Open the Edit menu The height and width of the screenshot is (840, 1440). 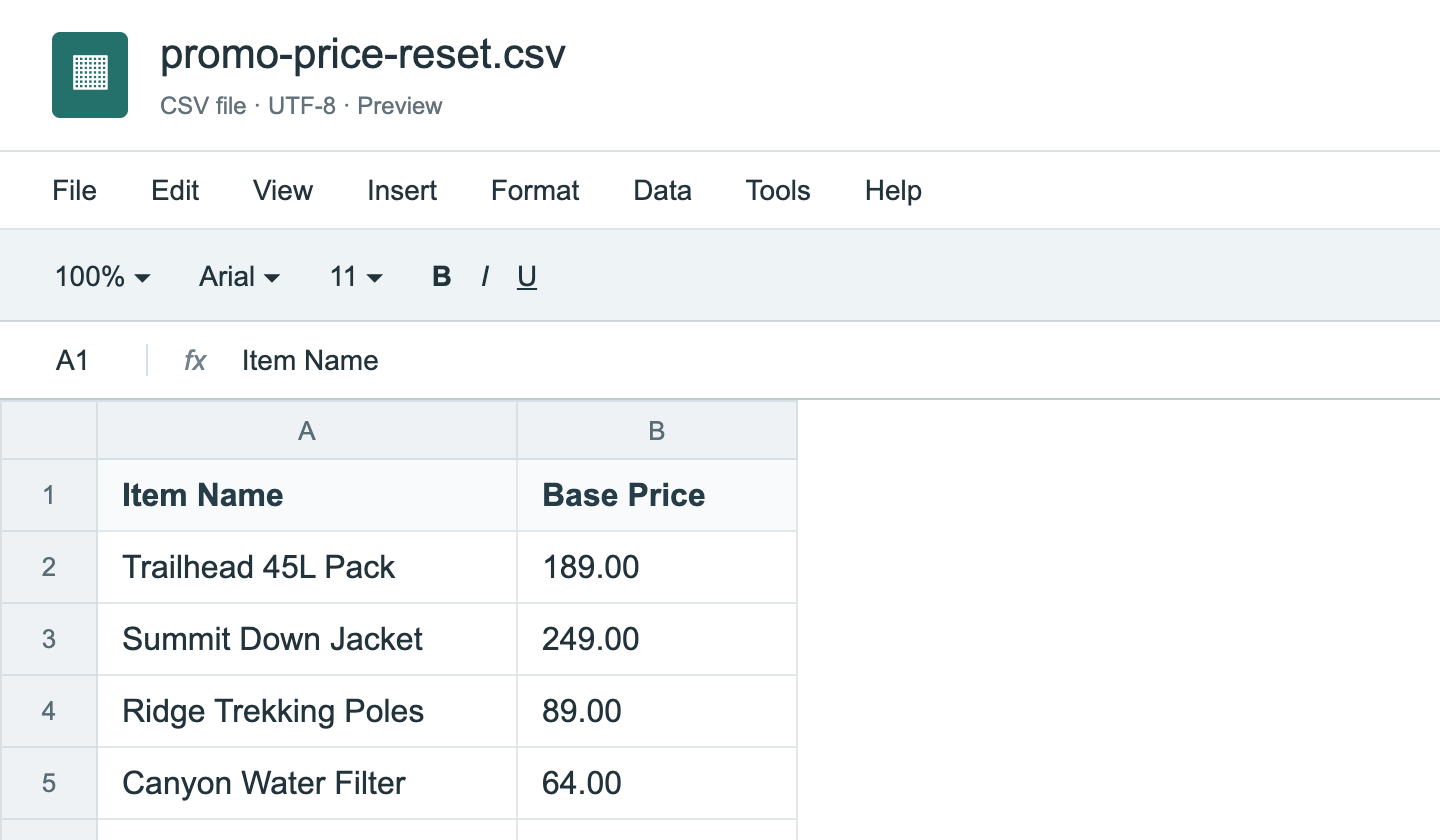(175, 190)
